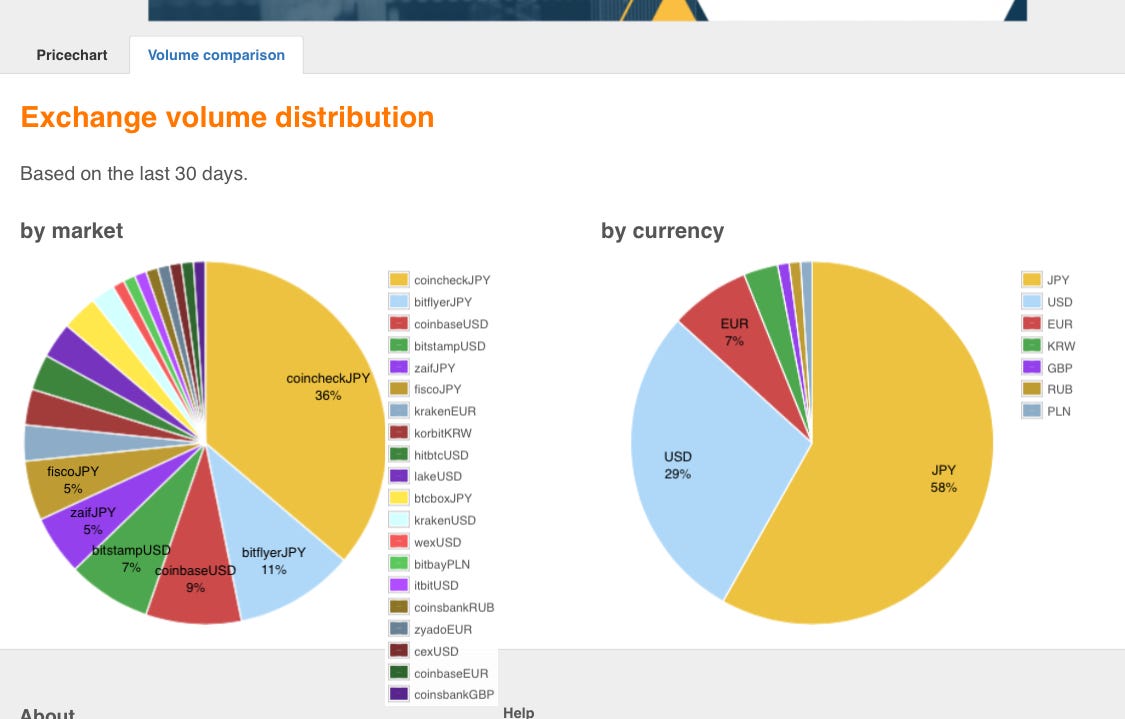The image size is (1125, 719).
Task: Click the zaifJPY legend color swatch
Action: 398,367
